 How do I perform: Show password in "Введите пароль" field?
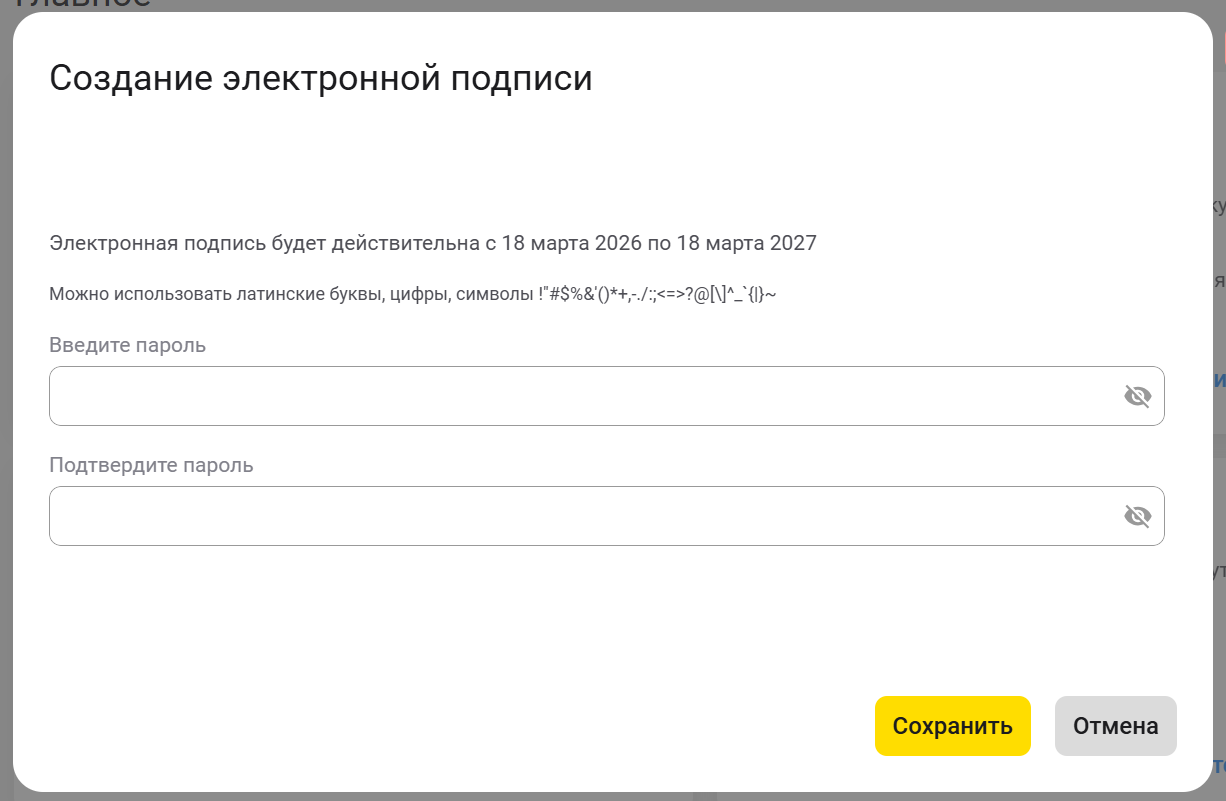tap(1137, 397)
